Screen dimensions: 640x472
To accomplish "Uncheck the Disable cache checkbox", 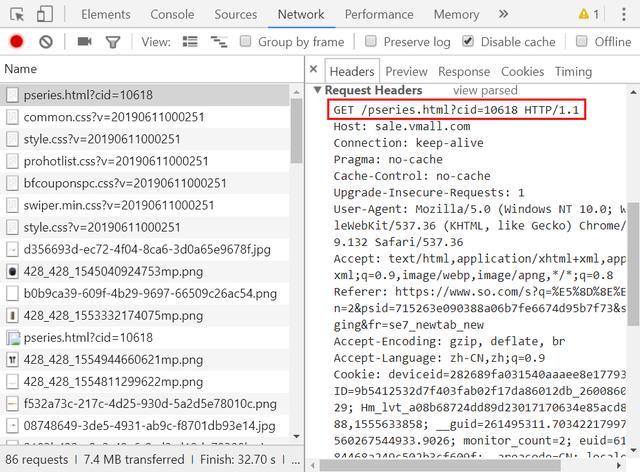I will [x=468, y=41].
